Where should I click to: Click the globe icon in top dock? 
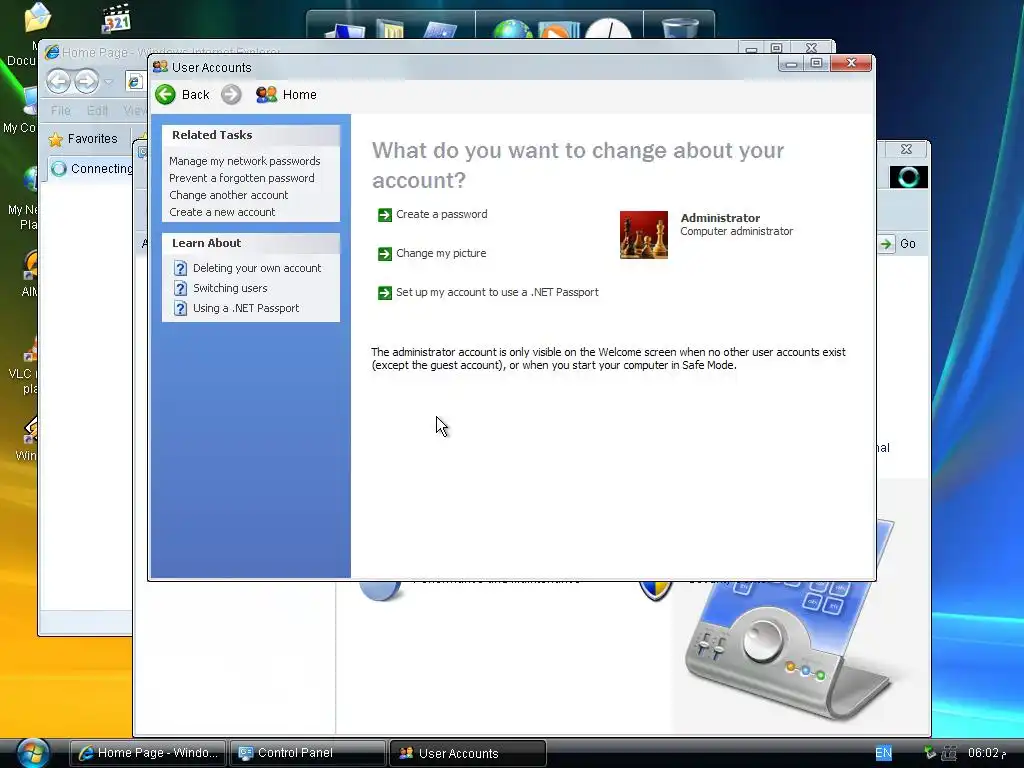[x=513, y=29]
